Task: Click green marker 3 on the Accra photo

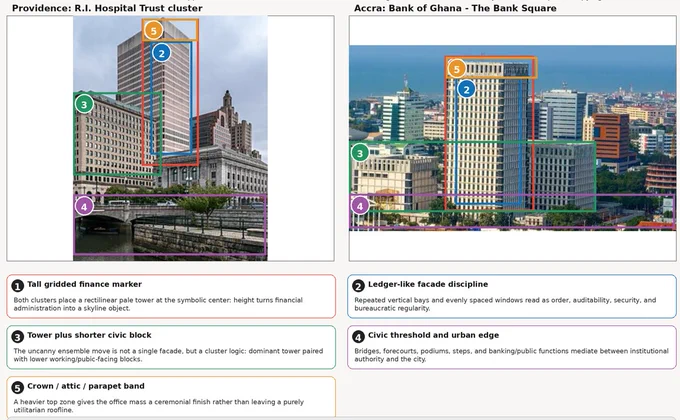Action: [x=360, y=153]
